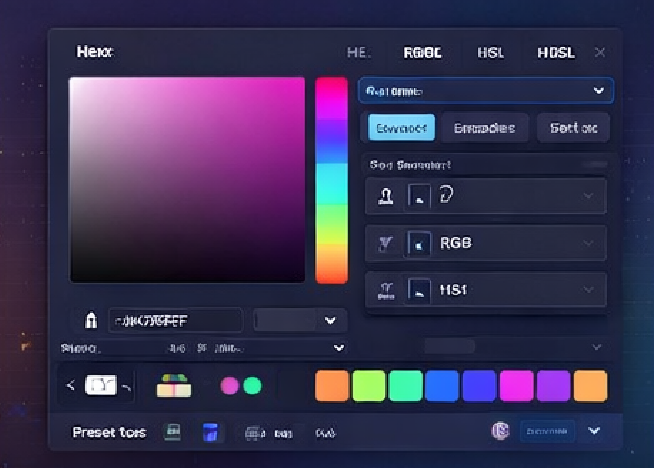Click the vertical rainbow hue slider

[332, 180]
